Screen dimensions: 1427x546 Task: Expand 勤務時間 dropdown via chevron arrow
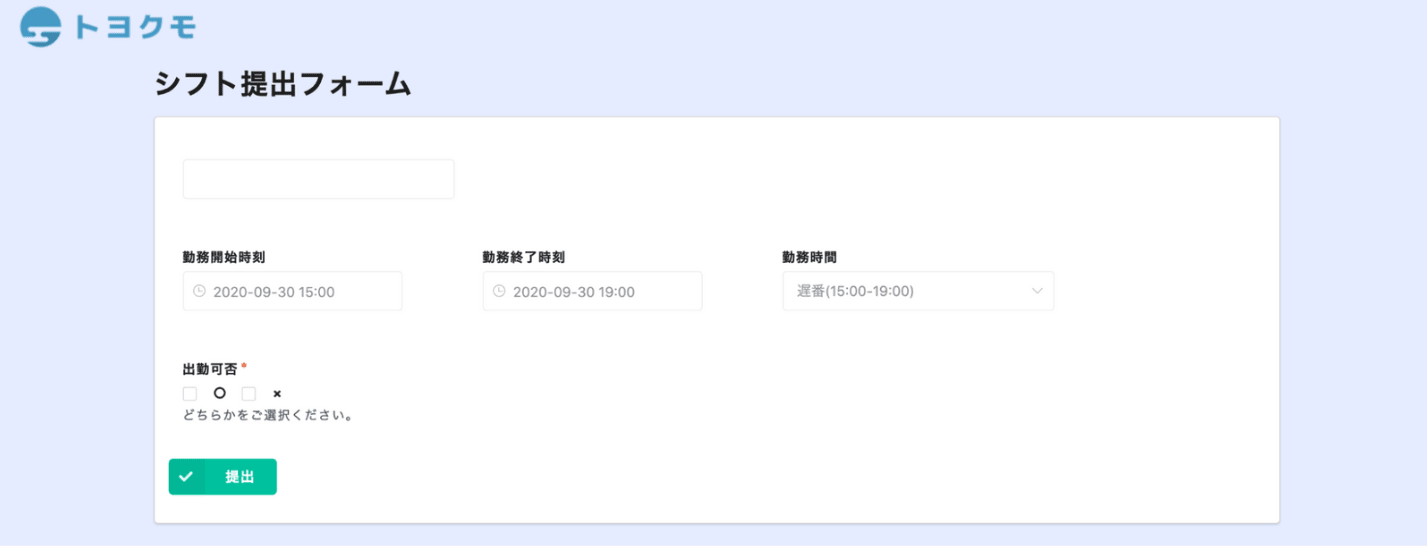(1037, 291)
